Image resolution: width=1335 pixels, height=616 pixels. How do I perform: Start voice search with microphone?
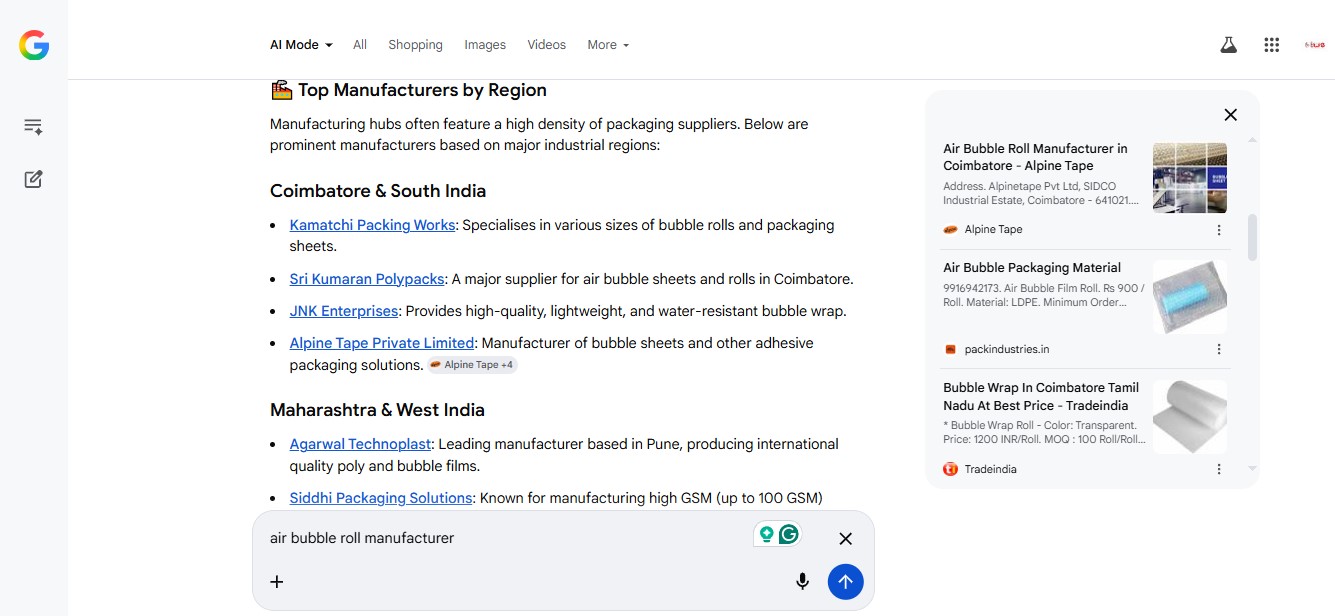[x=802, y=582]
